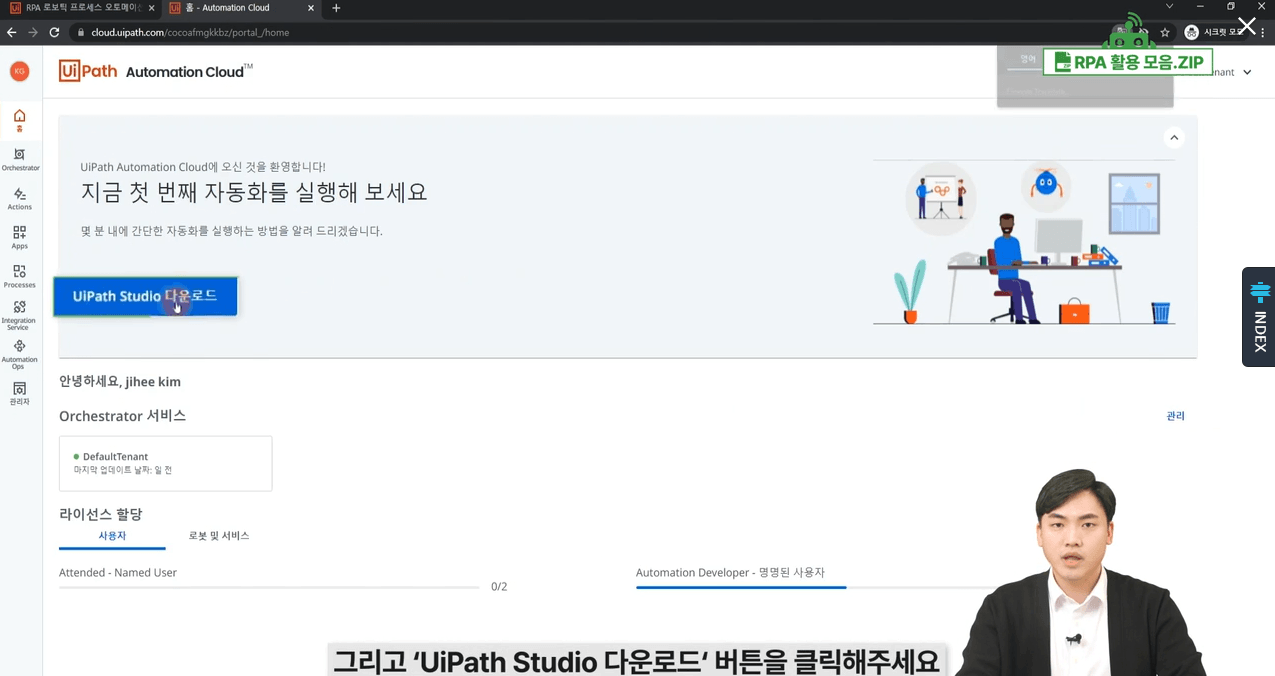1275x676 pixels.
Task: Open the DefaultTenant service card
Action: pyautogui.click(x=165, y=463)
